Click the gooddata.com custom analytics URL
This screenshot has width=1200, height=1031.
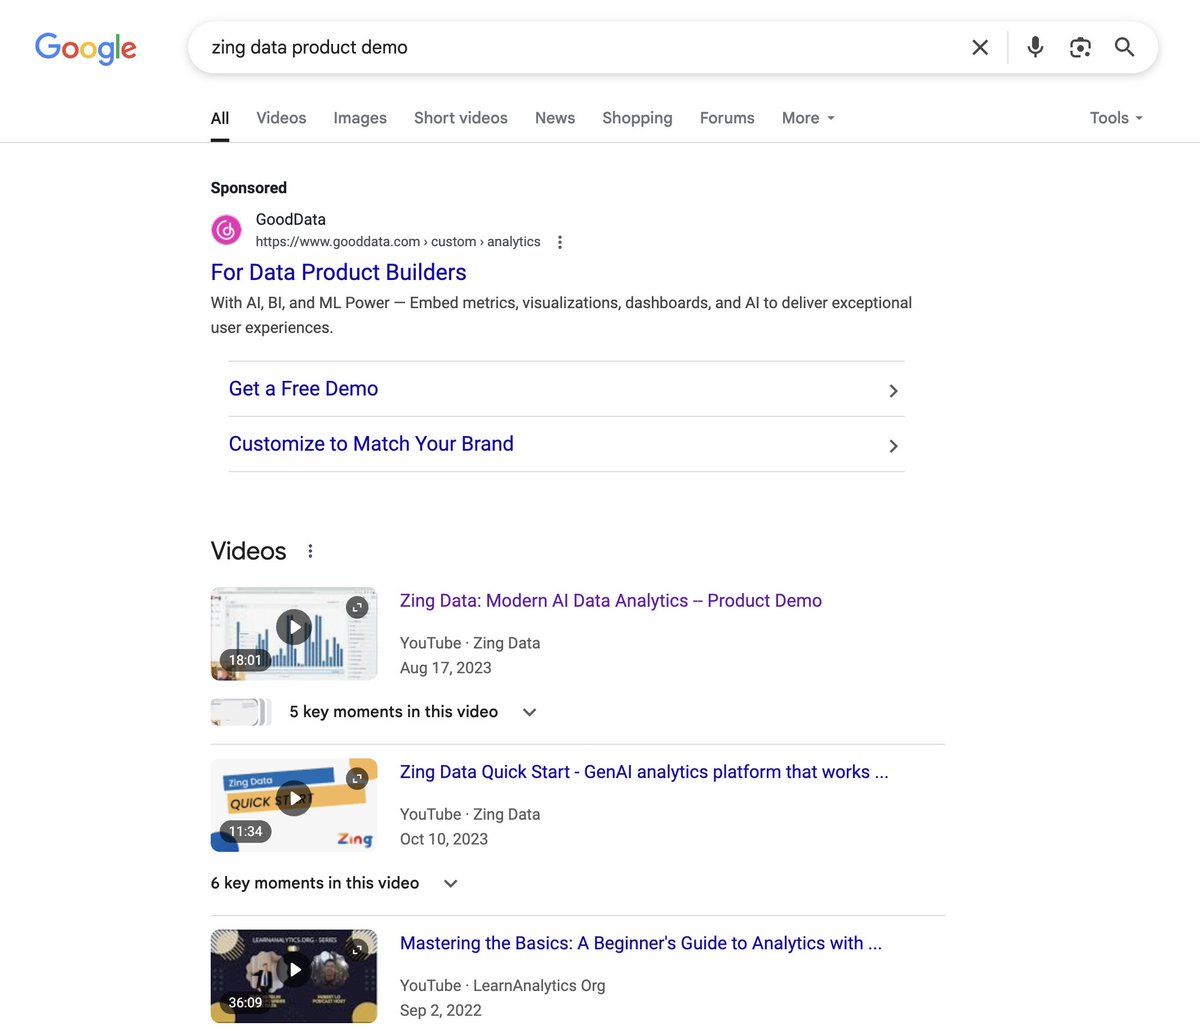pyautogui.click(x=398, y=242)
